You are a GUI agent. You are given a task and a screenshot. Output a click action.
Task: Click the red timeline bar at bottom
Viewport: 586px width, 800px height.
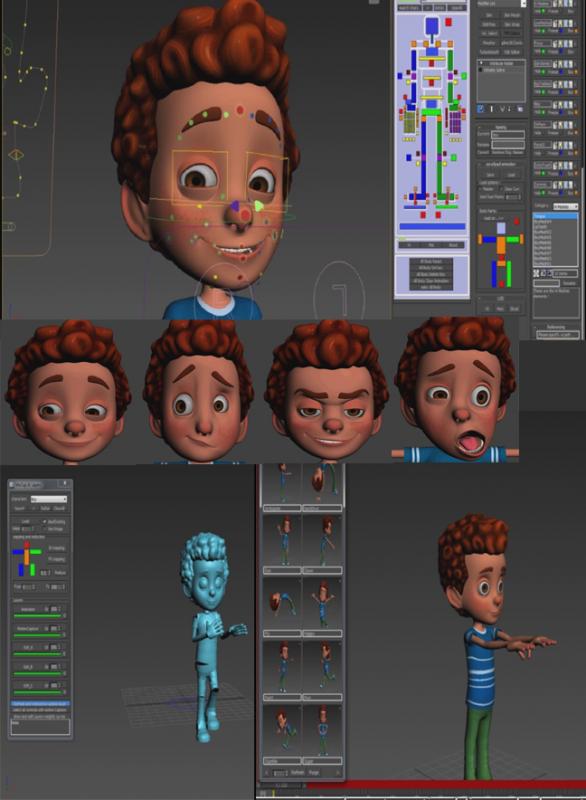pos(446,784)
